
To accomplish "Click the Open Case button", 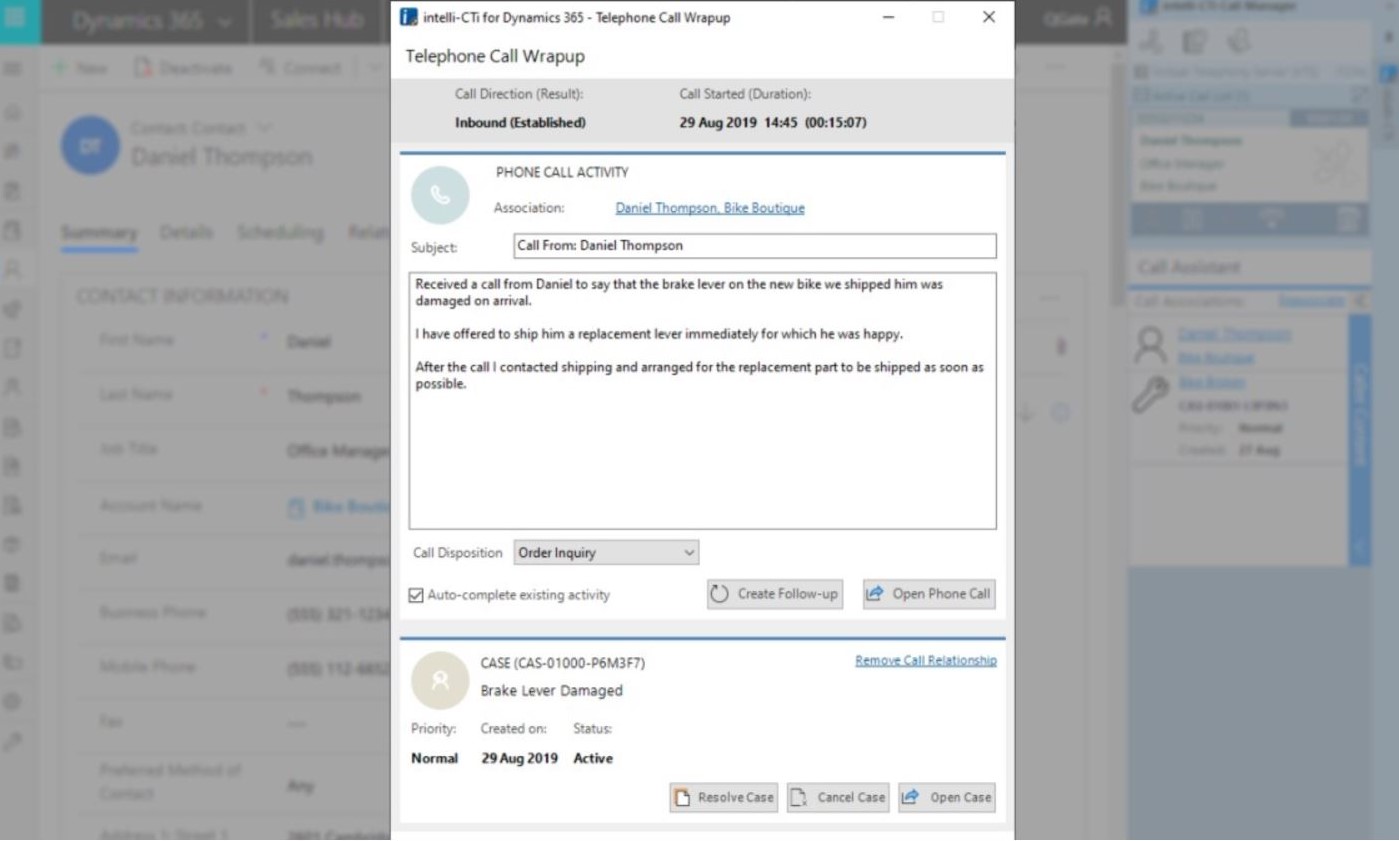I will click(947, 797).
